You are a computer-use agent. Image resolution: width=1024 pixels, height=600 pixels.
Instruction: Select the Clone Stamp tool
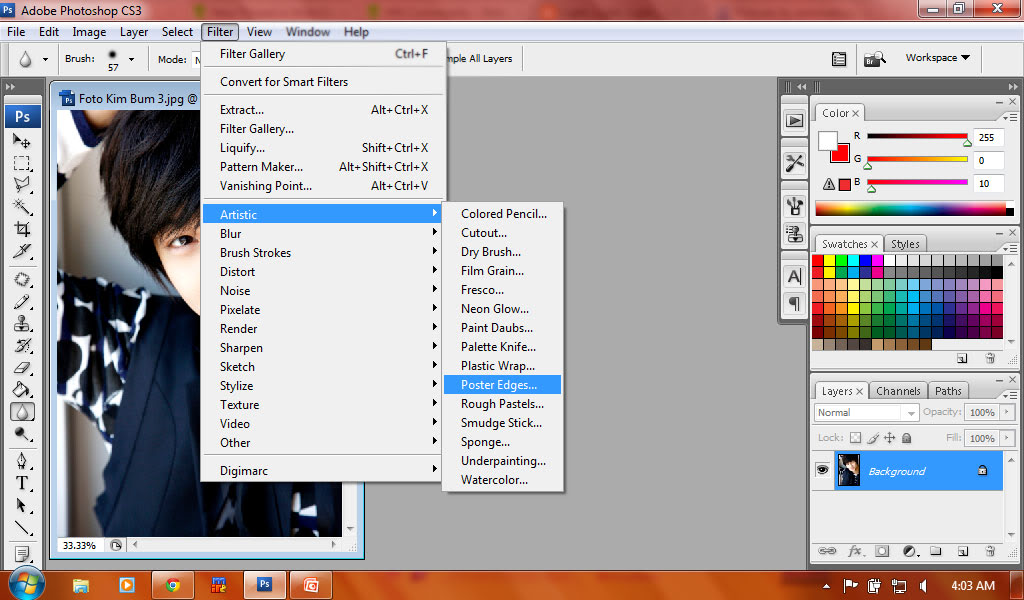[x=22, y=324]
